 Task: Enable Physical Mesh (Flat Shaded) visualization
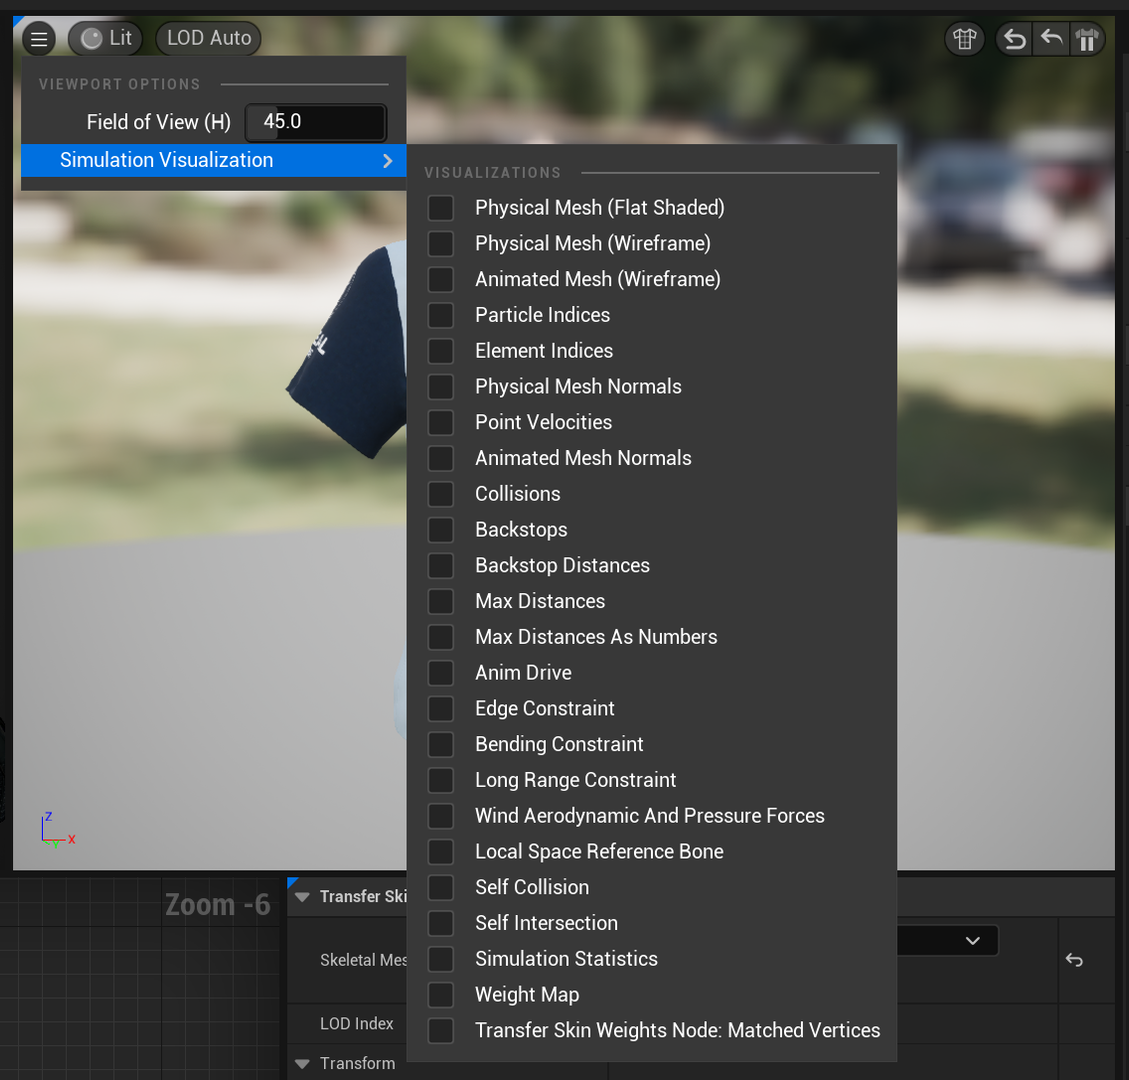[x=441, y=207]
